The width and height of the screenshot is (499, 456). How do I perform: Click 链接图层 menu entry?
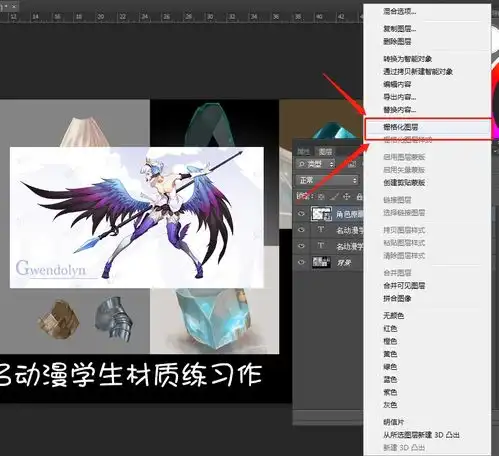click(397, 200)
